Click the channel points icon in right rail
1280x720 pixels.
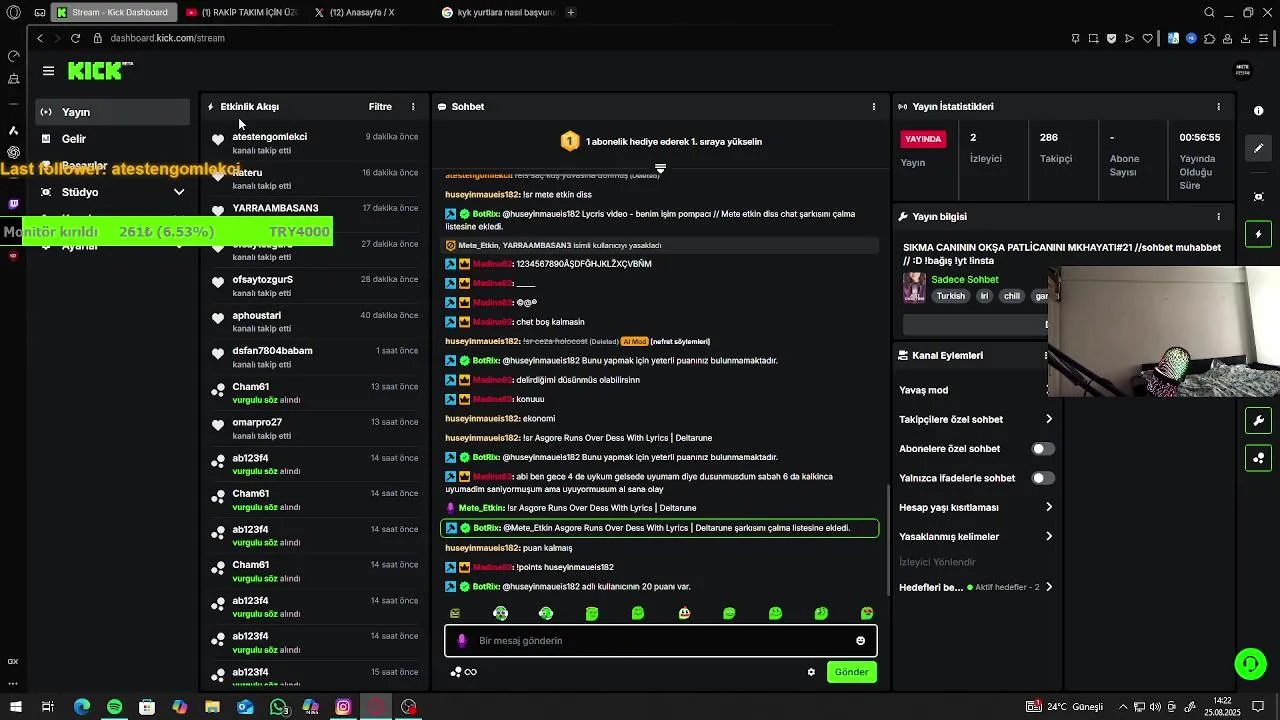pyautogui.click(x=1259, y=458)
